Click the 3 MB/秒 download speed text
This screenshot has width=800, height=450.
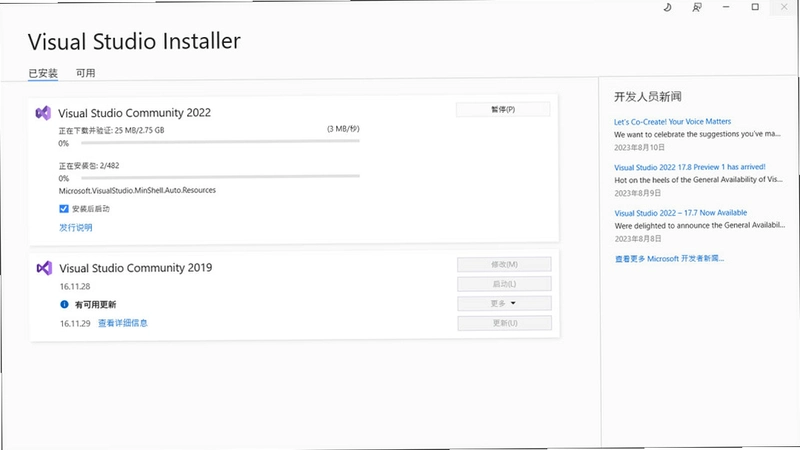click(x=343, y=129)
